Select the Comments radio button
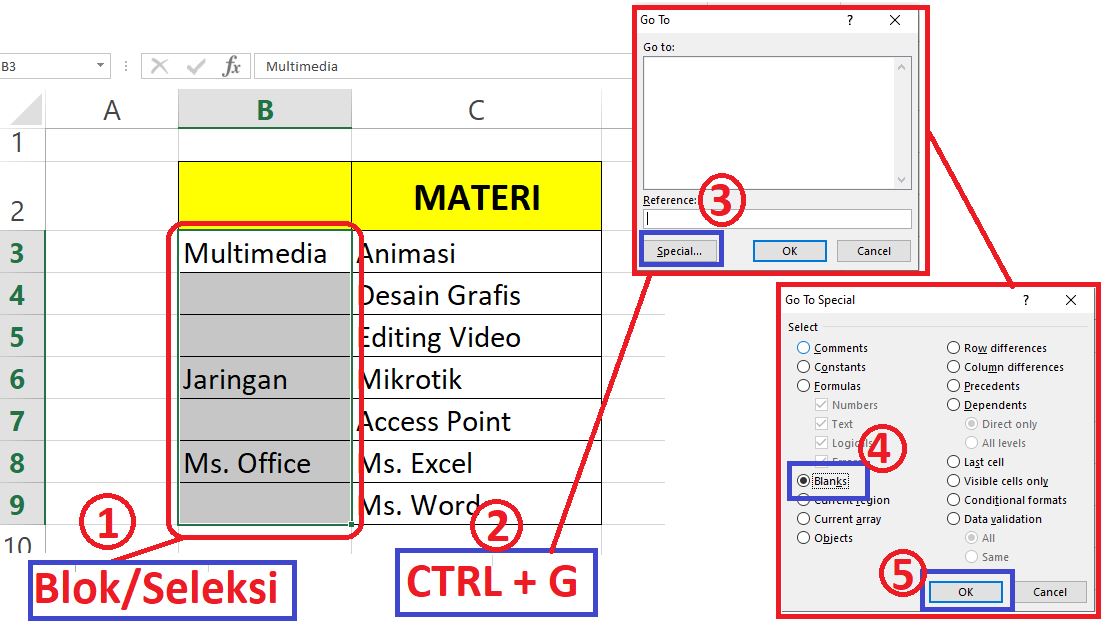 point(804,347)
